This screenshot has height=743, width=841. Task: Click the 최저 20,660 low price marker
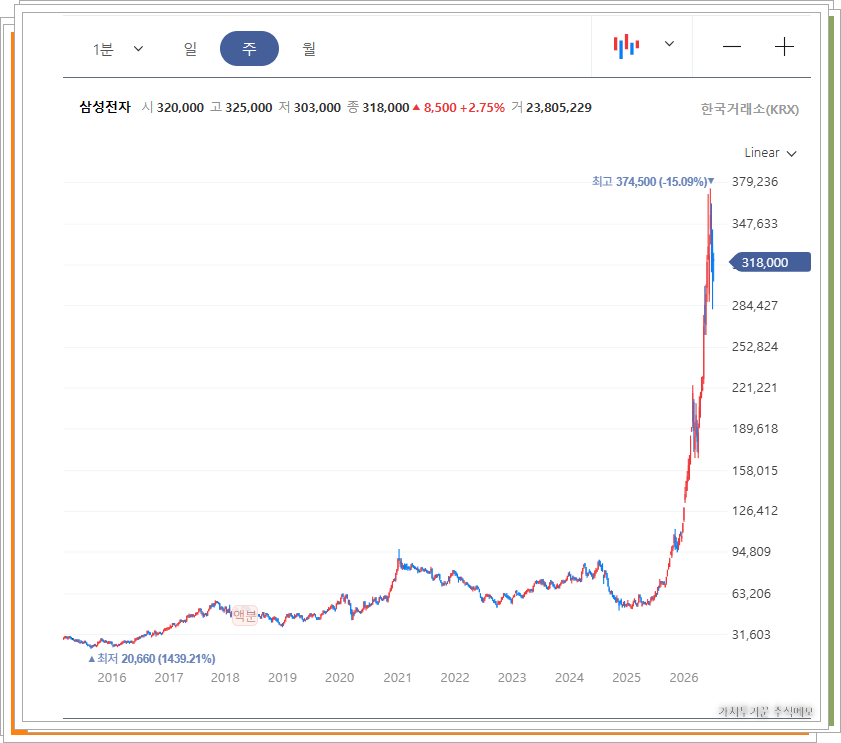[152, 658]
